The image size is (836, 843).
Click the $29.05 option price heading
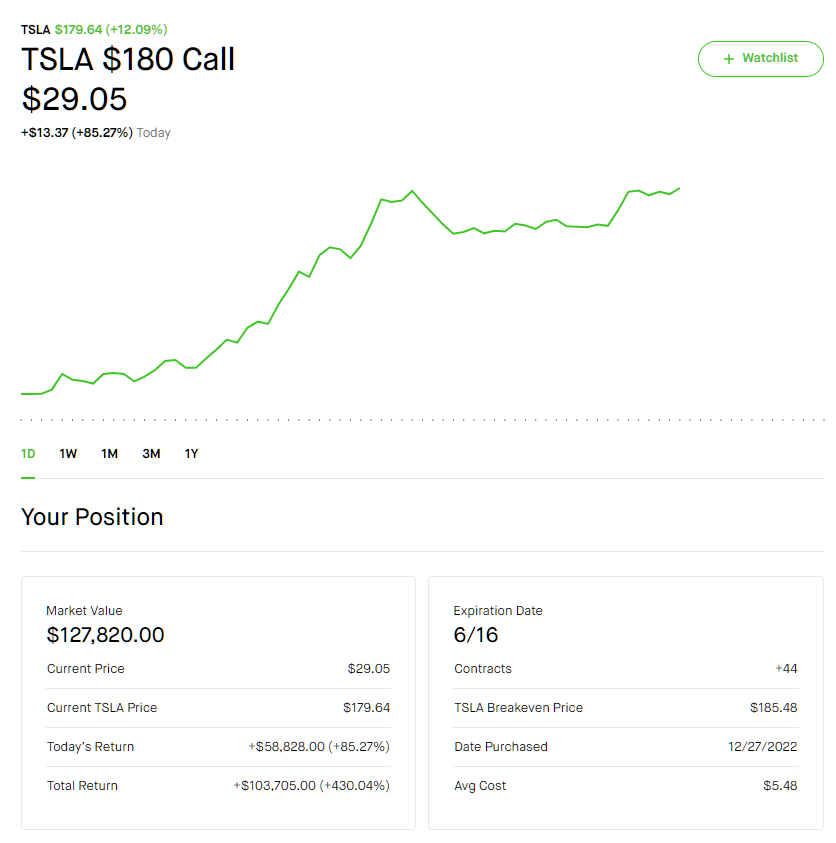point(74,99)
